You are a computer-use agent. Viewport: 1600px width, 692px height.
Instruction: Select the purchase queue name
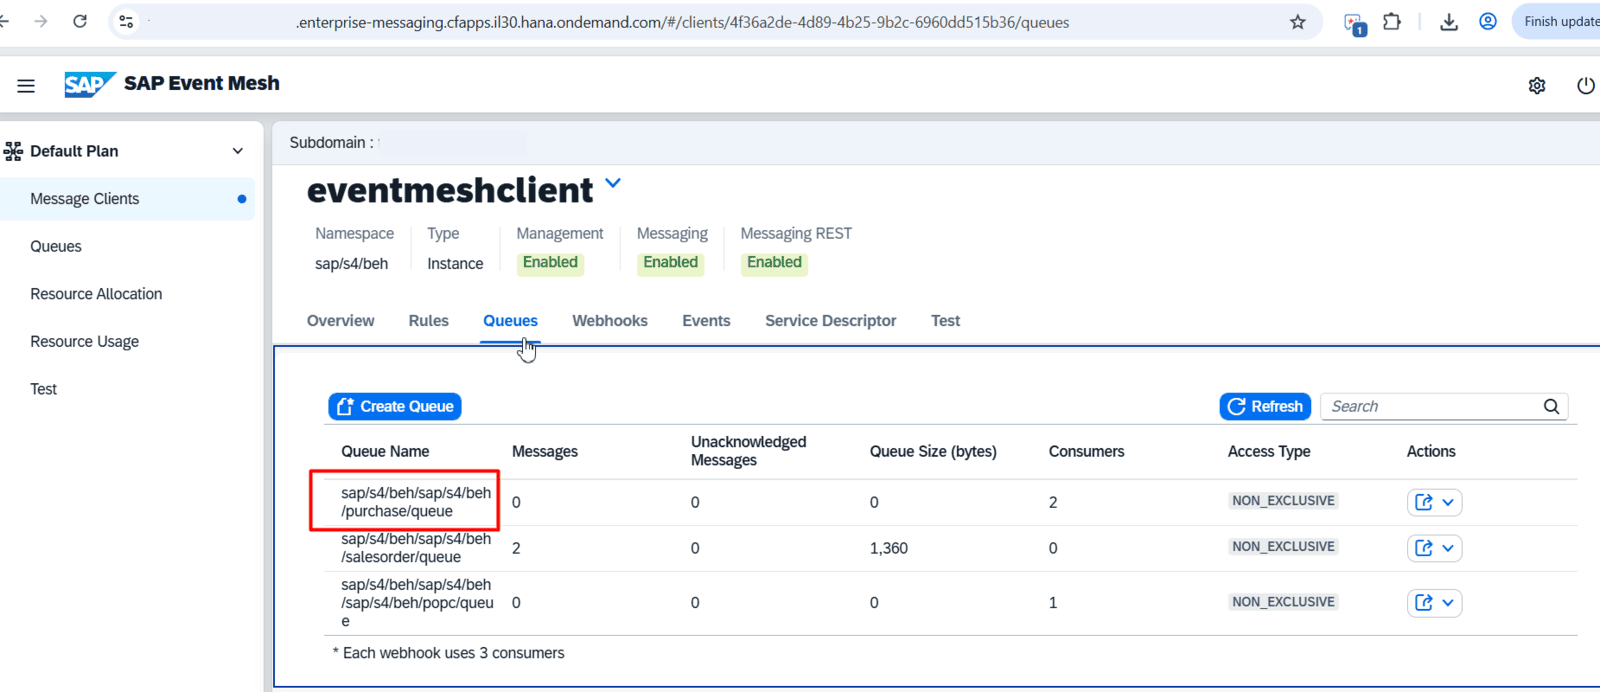pos(415,502)
